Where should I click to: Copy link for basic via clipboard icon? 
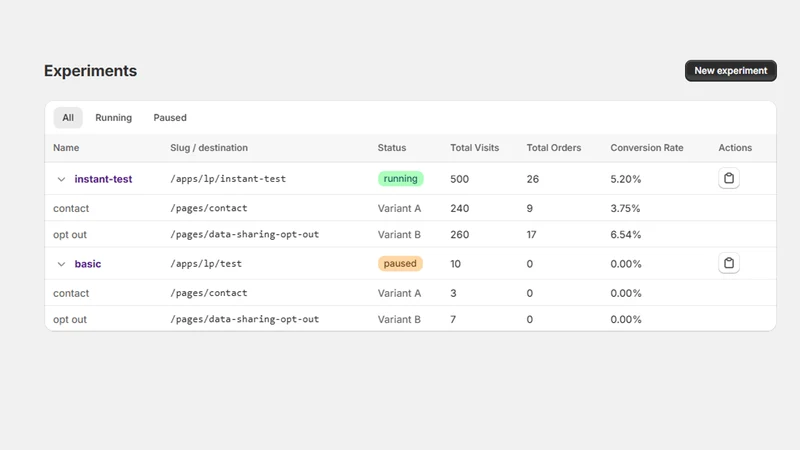click(x=729, y=263)
